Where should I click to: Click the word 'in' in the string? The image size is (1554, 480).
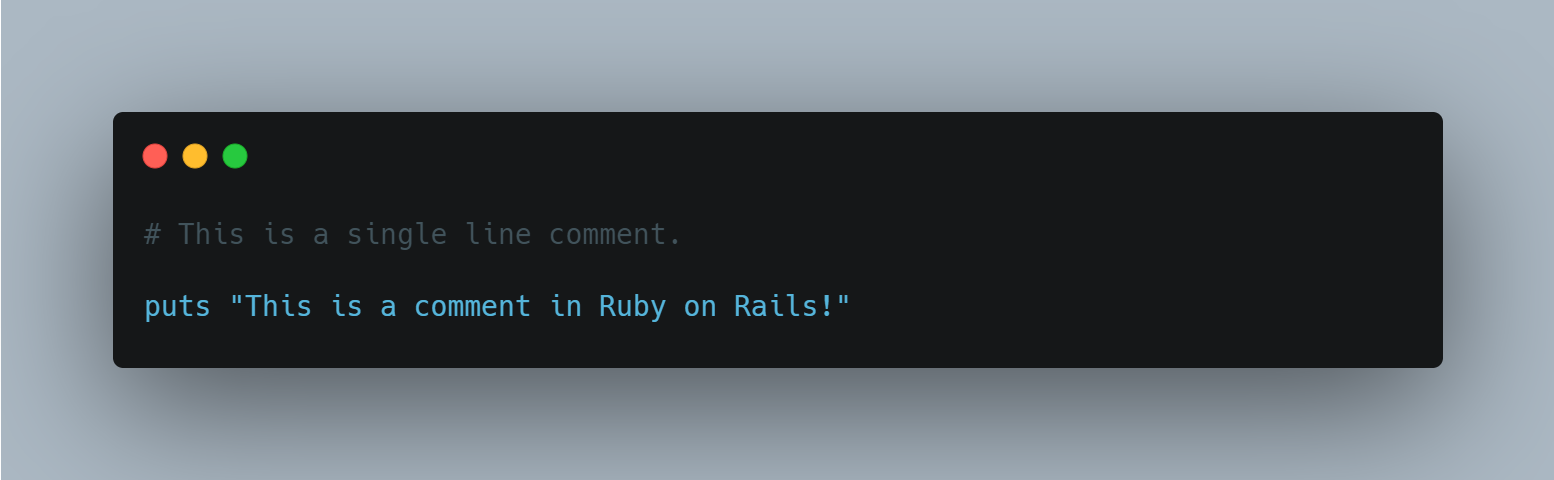[565, 306]
